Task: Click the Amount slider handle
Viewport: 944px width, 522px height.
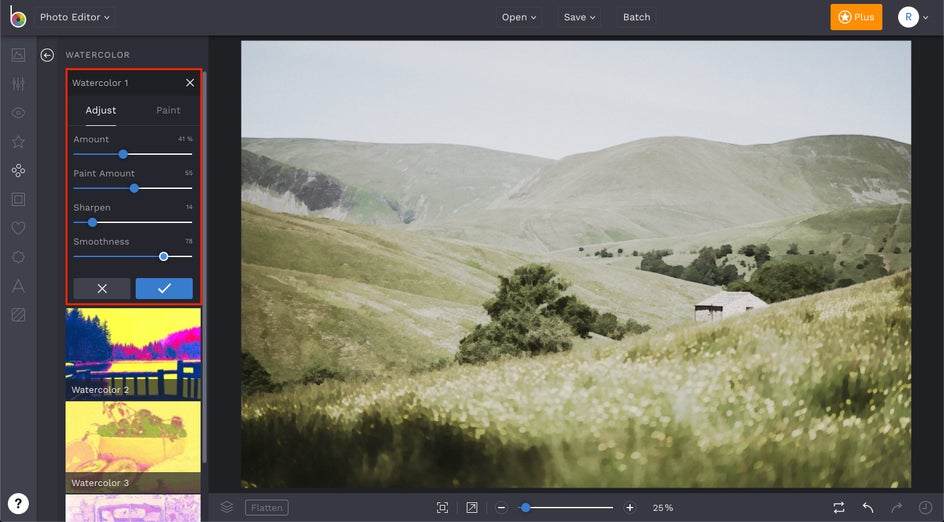Action: coord(123,154)
